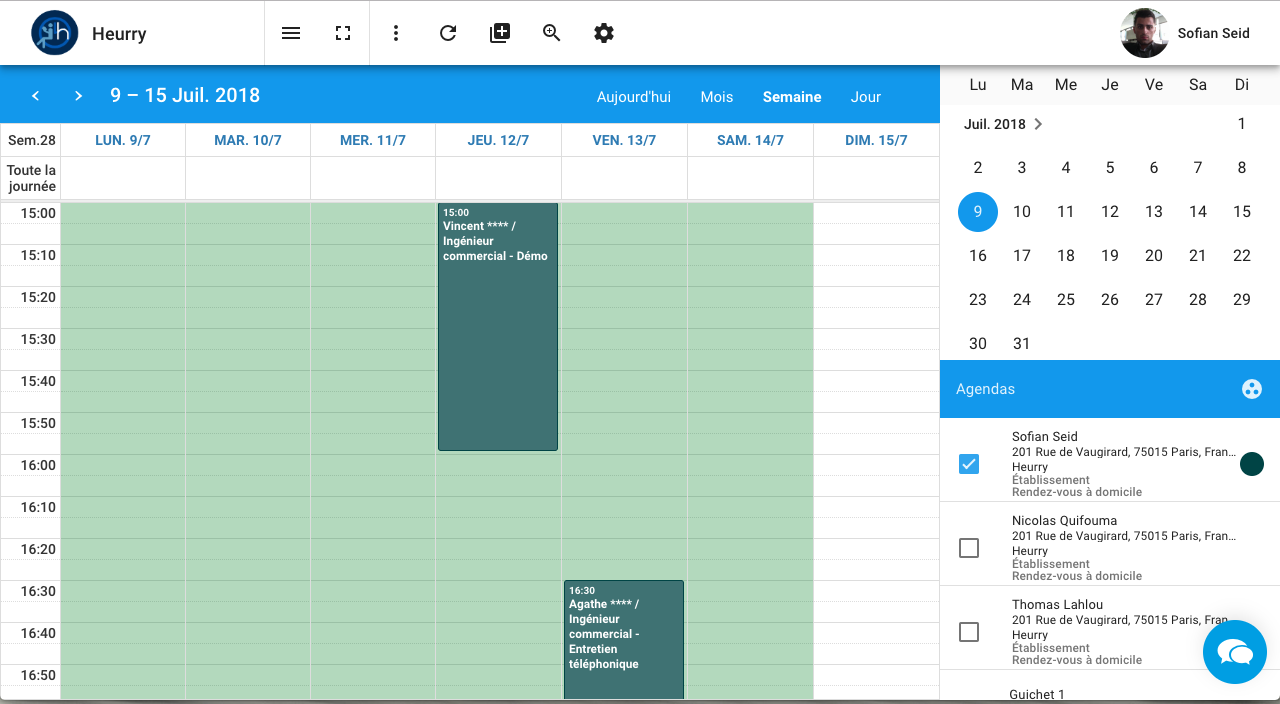Go to previous week arrow
The image size is (1280, 704).
pyautogui.click(x=36, y=96)
